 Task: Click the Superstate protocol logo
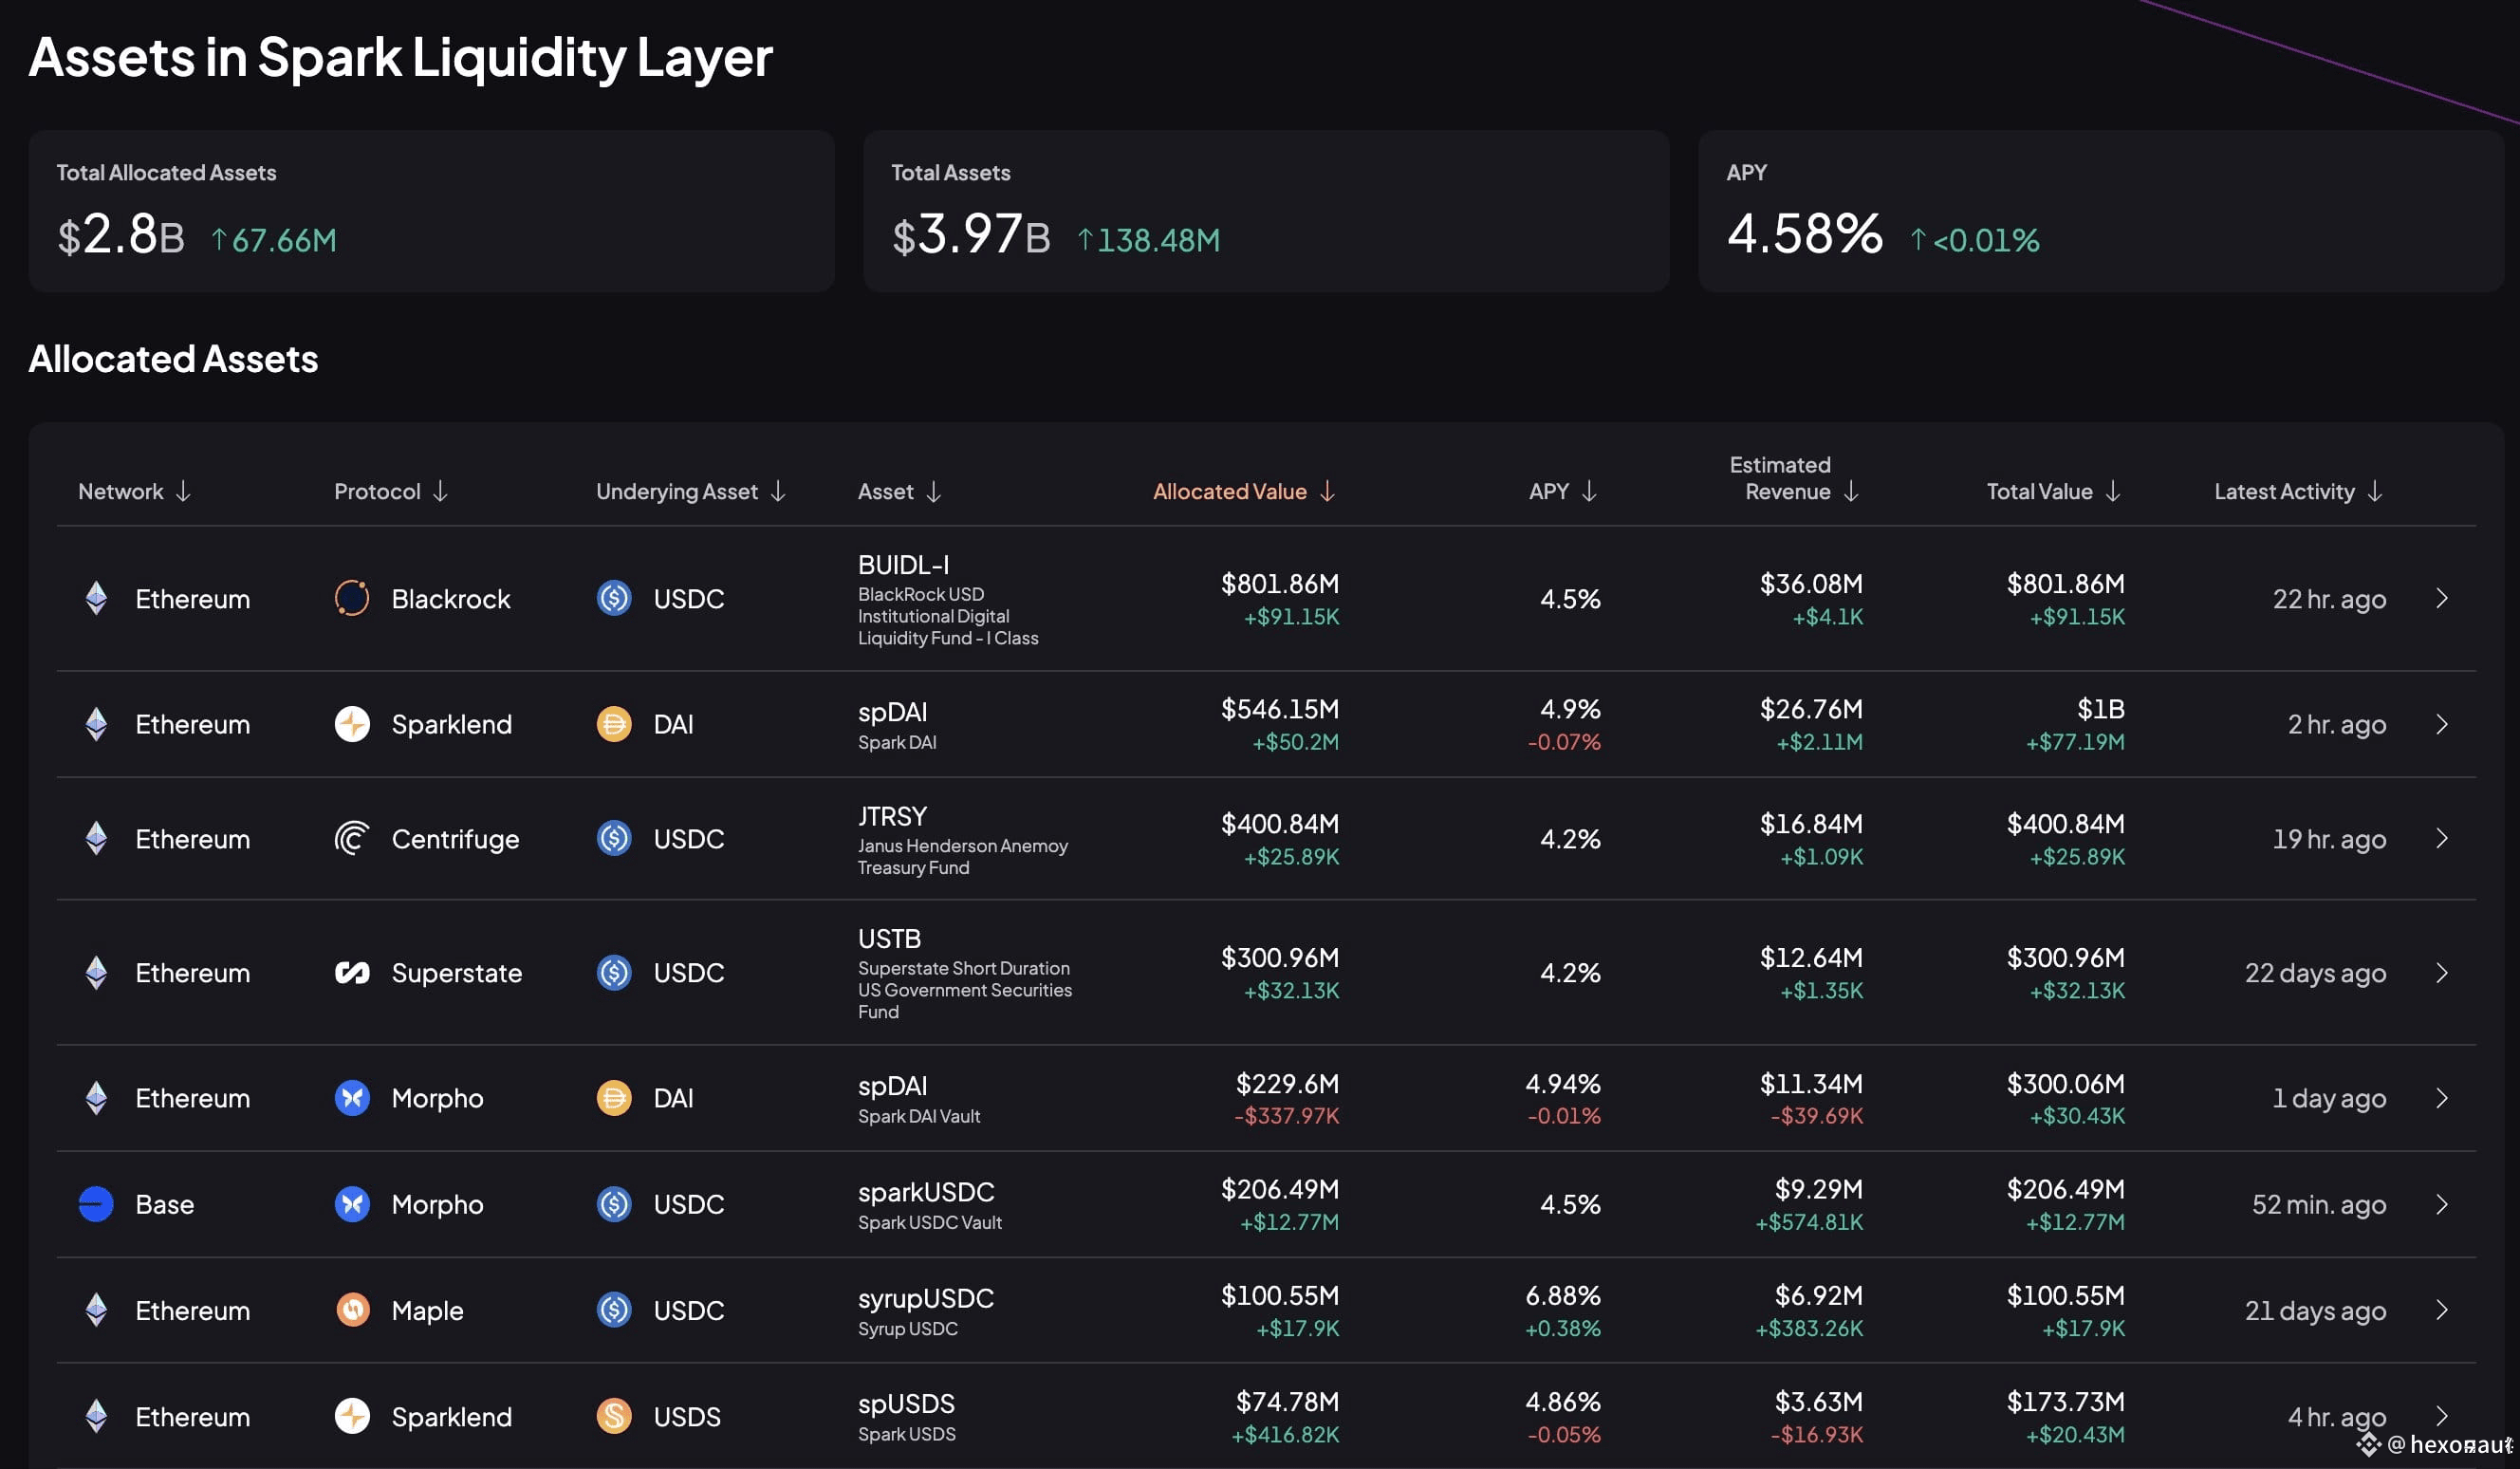pos(352,972)
